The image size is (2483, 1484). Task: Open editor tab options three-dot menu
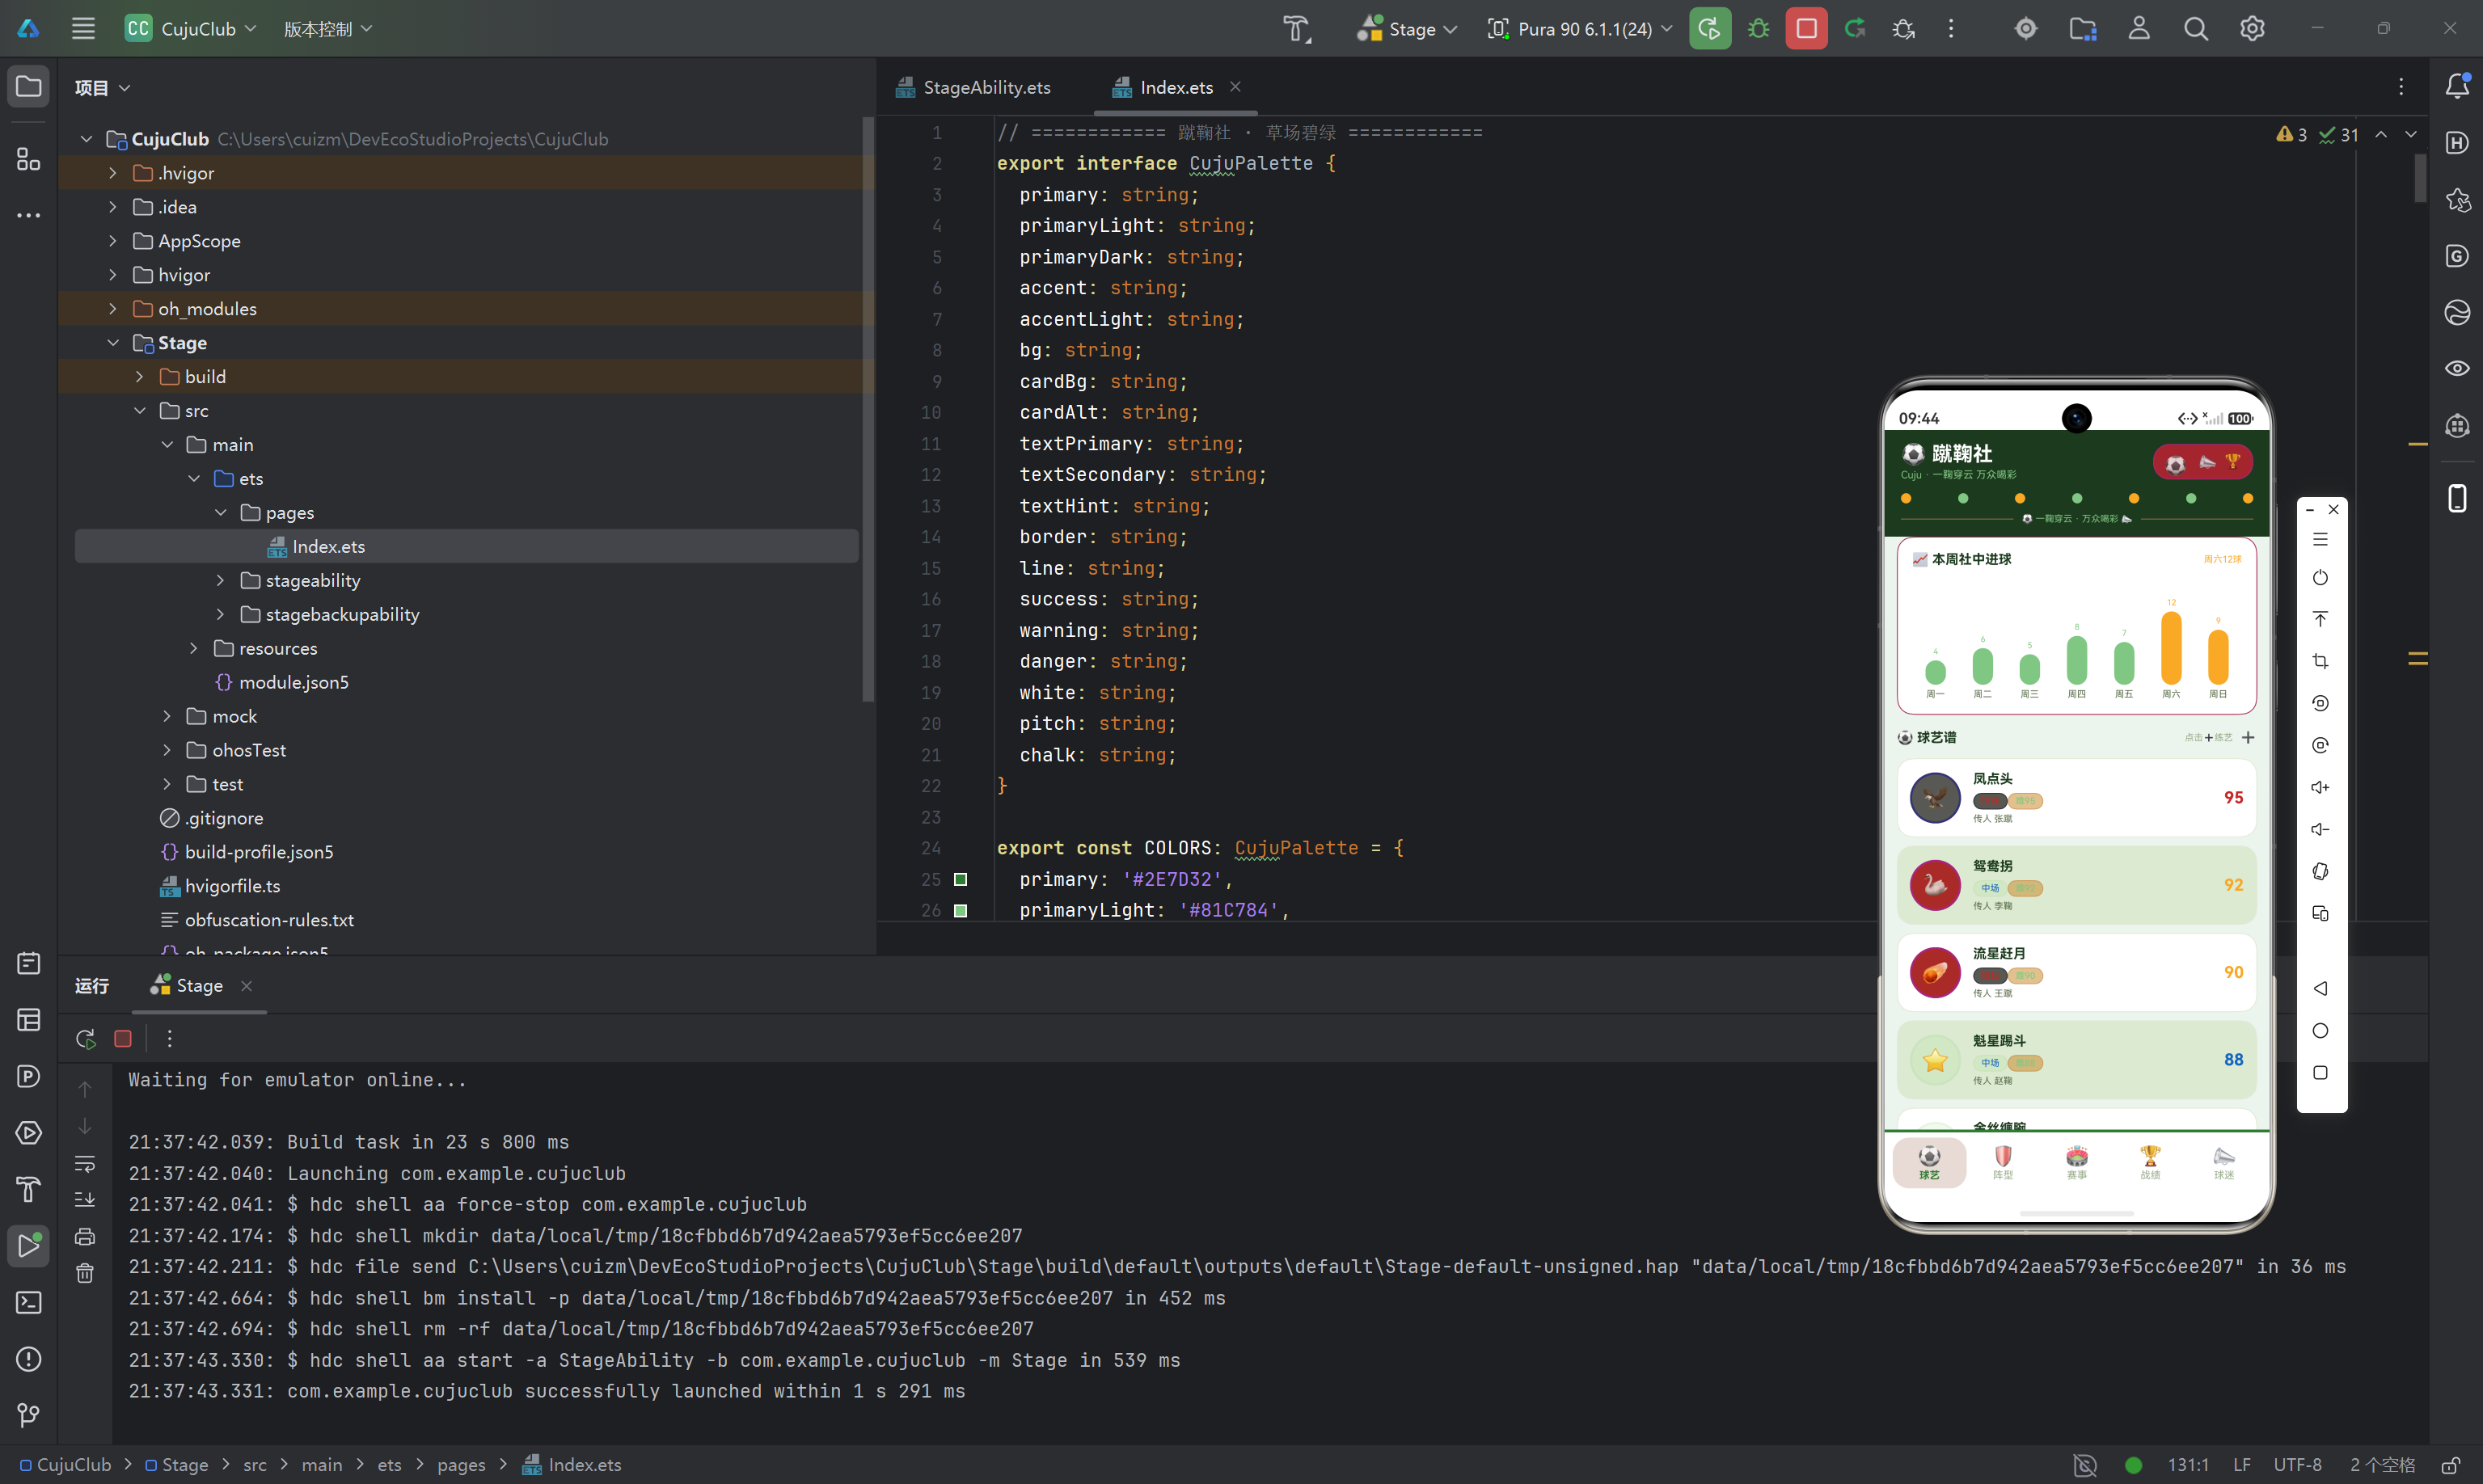pos(2401,87)
